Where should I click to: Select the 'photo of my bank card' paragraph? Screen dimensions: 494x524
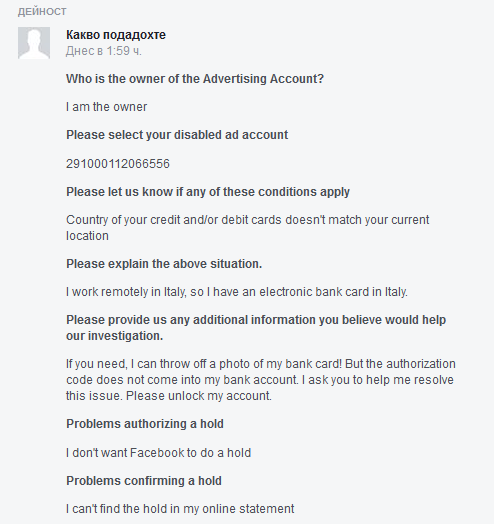click(x=261, y=380)
